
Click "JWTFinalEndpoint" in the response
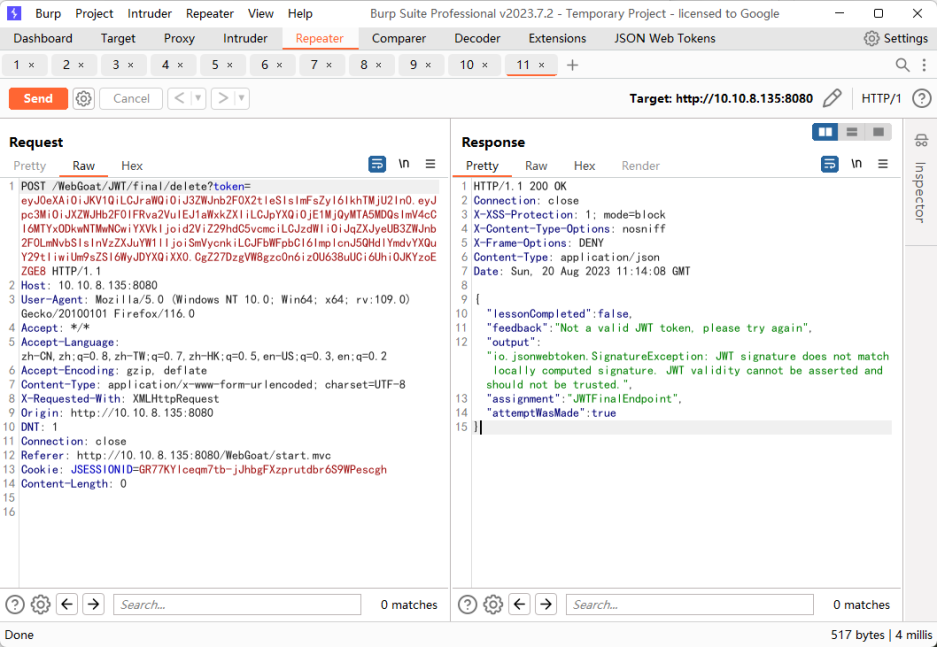point(624,399)
